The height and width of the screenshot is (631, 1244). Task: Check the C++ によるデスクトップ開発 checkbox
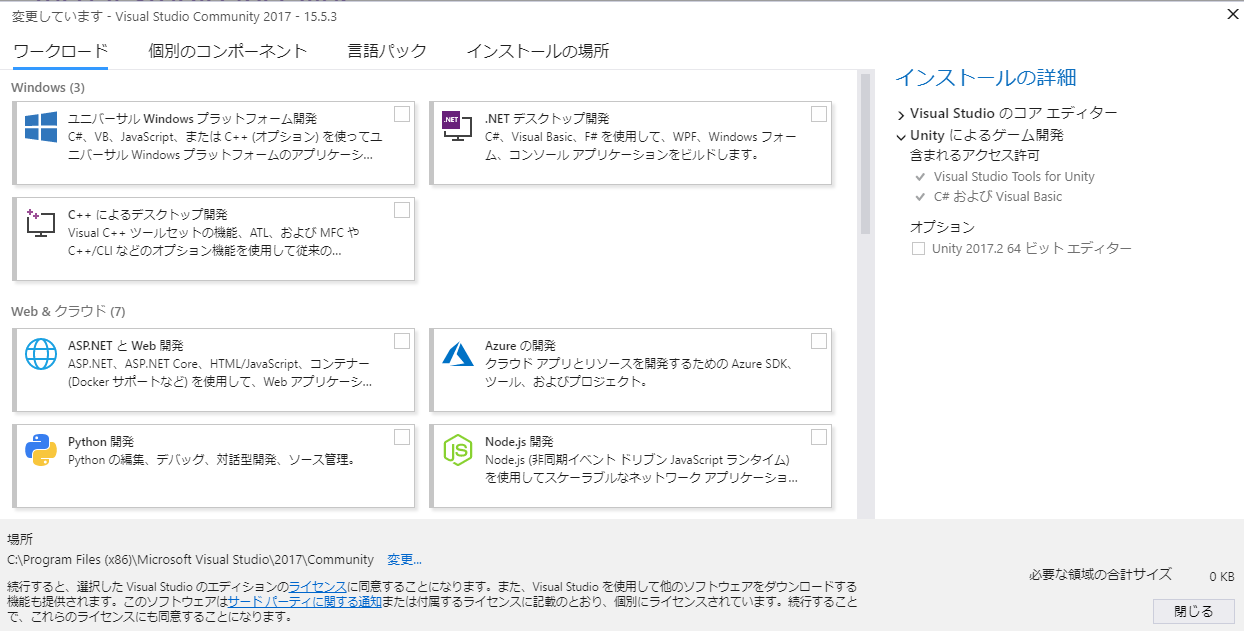(402, 210)
